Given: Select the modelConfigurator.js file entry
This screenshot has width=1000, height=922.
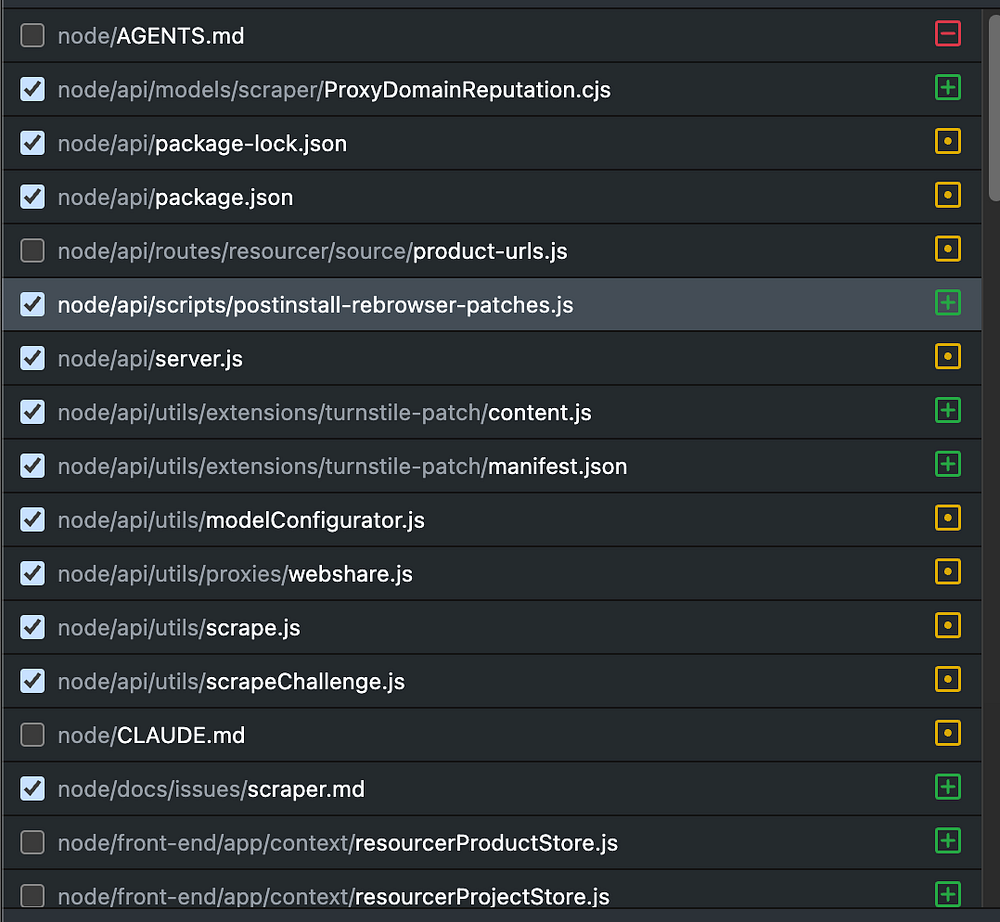Looking at the screenshot, I should point(315,520).
